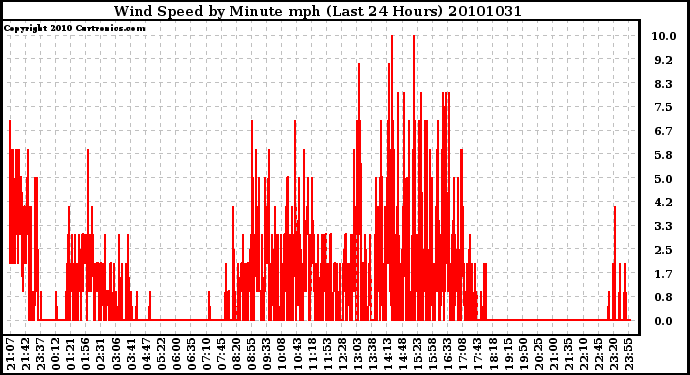
Task: Select the 7.5 y-axis value
Action: 664,107
